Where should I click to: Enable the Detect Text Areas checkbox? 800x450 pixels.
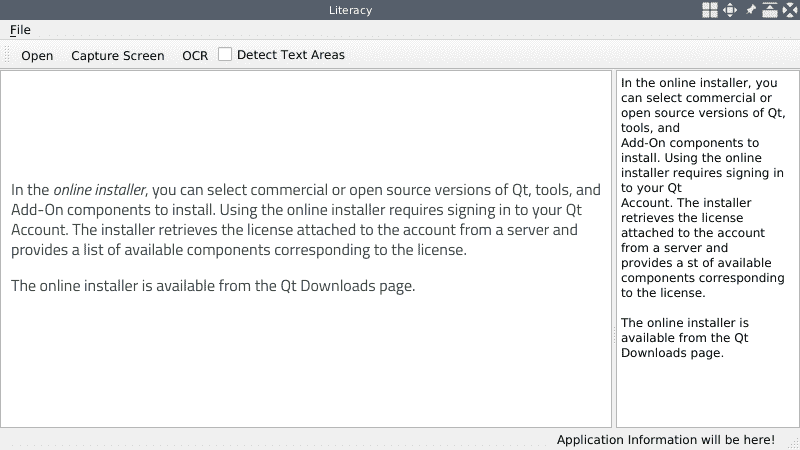[x=225, y=54]
